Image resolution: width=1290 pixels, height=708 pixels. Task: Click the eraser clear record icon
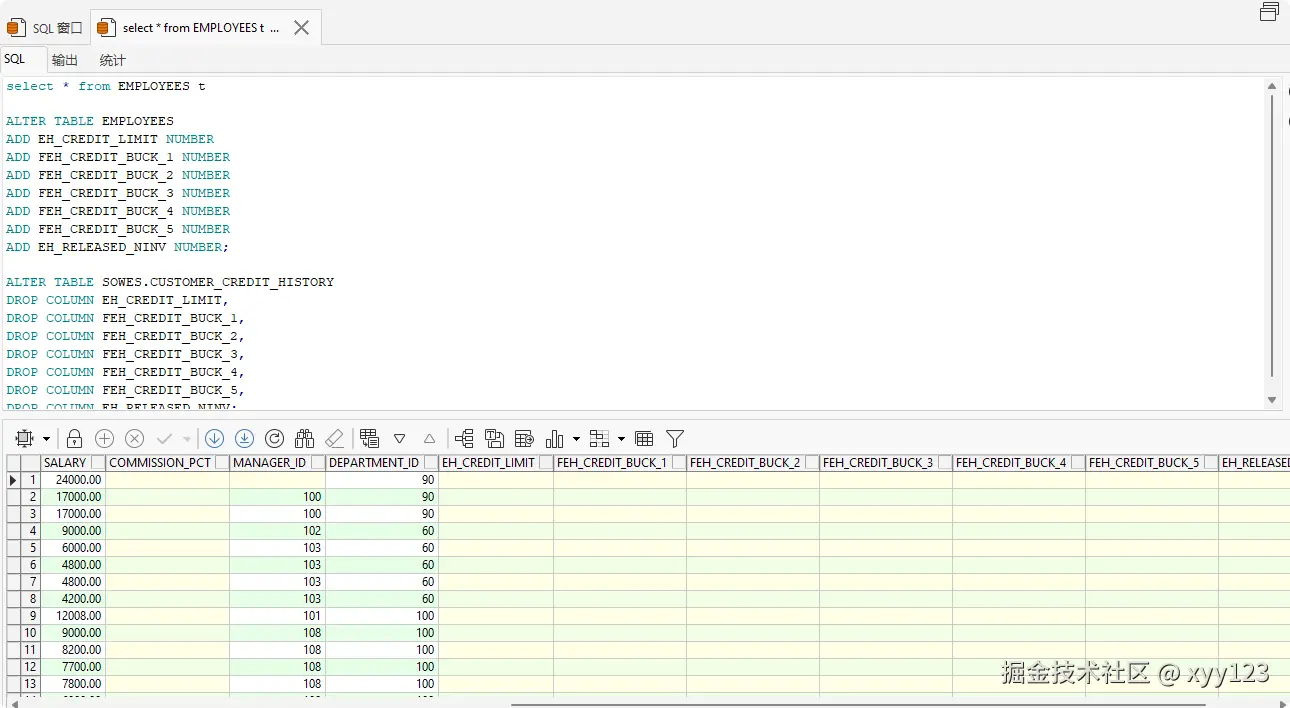335,438
